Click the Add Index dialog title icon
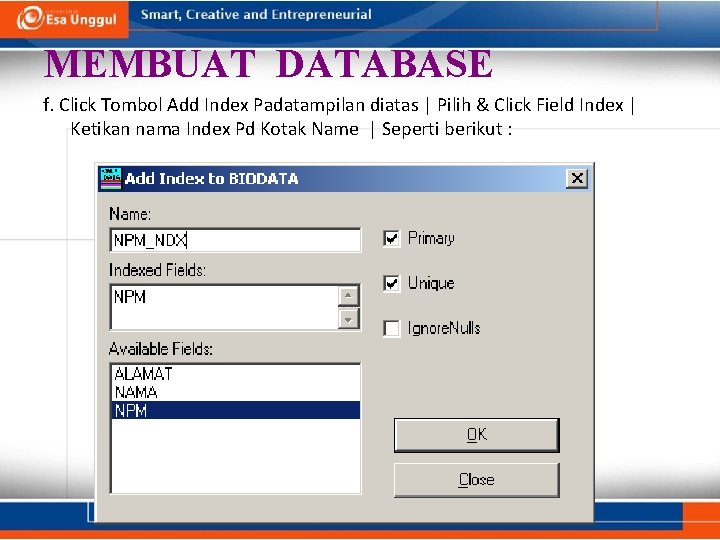The image size is (720, 540). (111, 179)
